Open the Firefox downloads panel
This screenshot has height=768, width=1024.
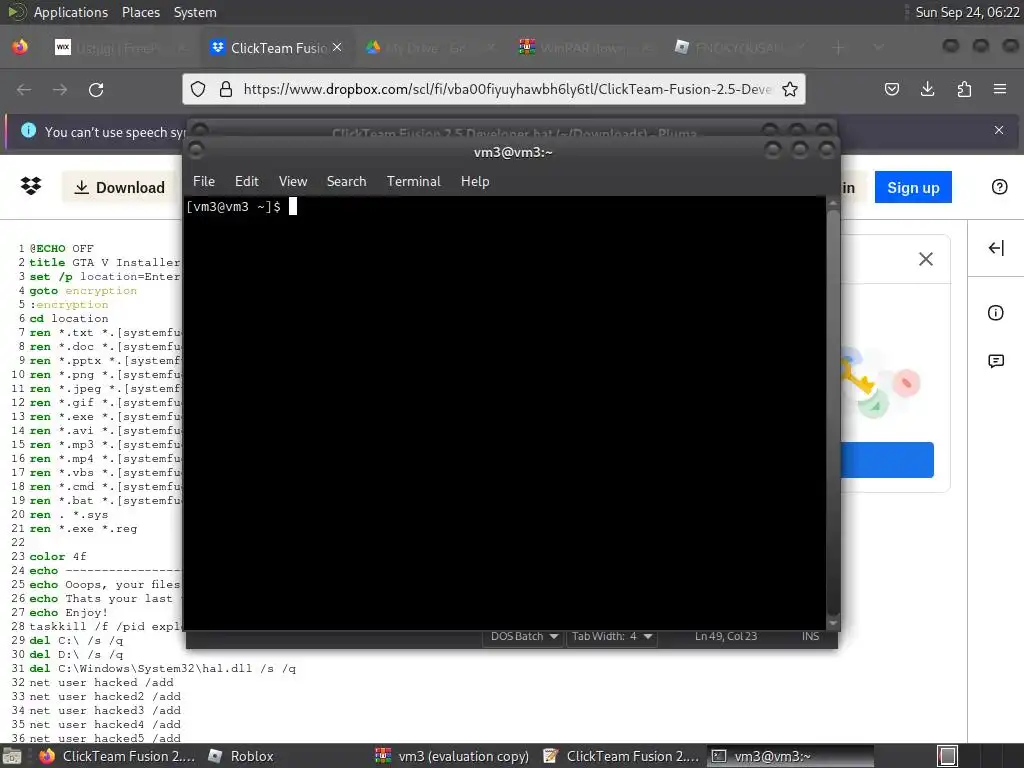click(x=927, y=89)
